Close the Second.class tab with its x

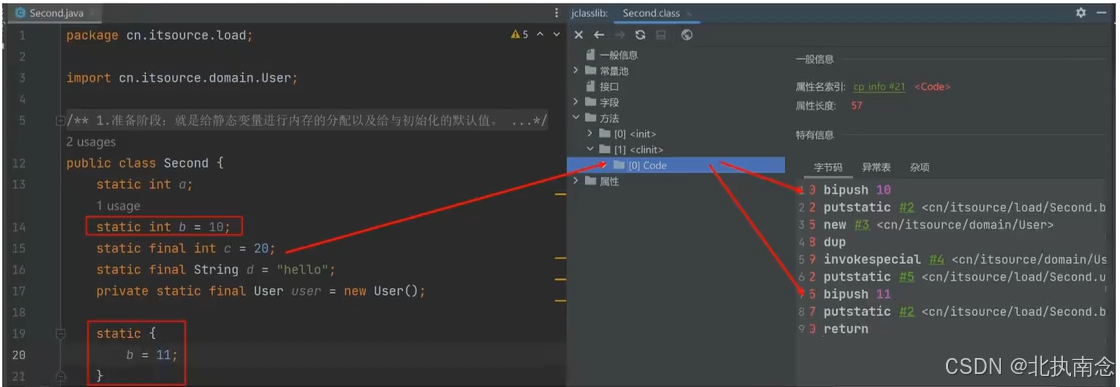(689, 14)
